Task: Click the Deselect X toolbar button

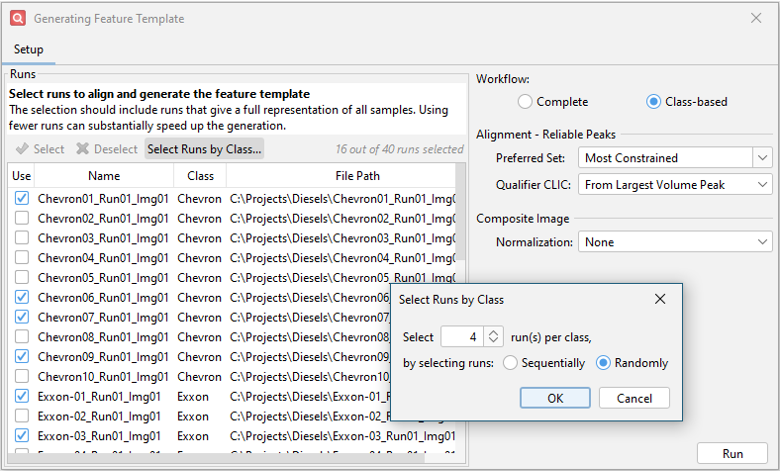Action: pyautogui.click(x=107, y=149)
